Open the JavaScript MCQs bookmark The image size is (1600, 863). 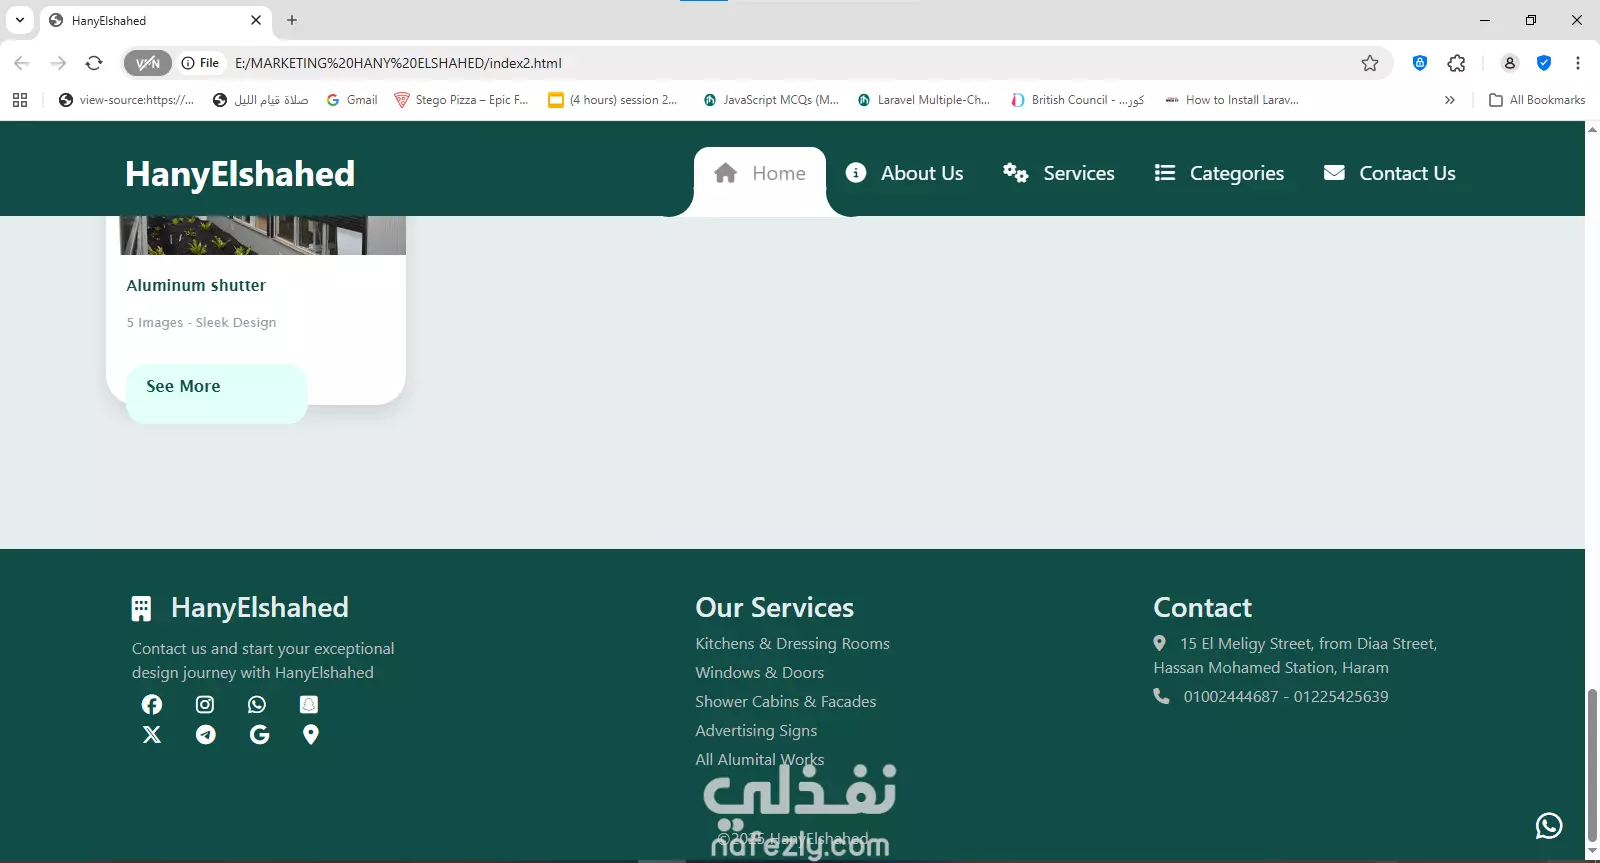[771, 100]
